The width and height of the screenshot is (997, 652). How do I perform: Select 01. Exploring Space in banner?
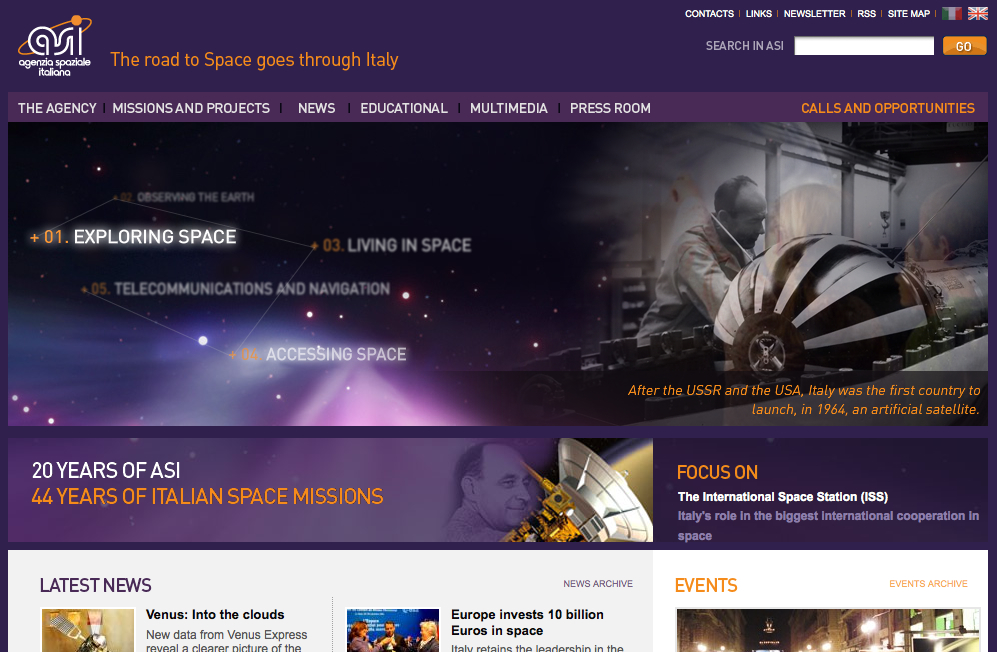[154, 237]
